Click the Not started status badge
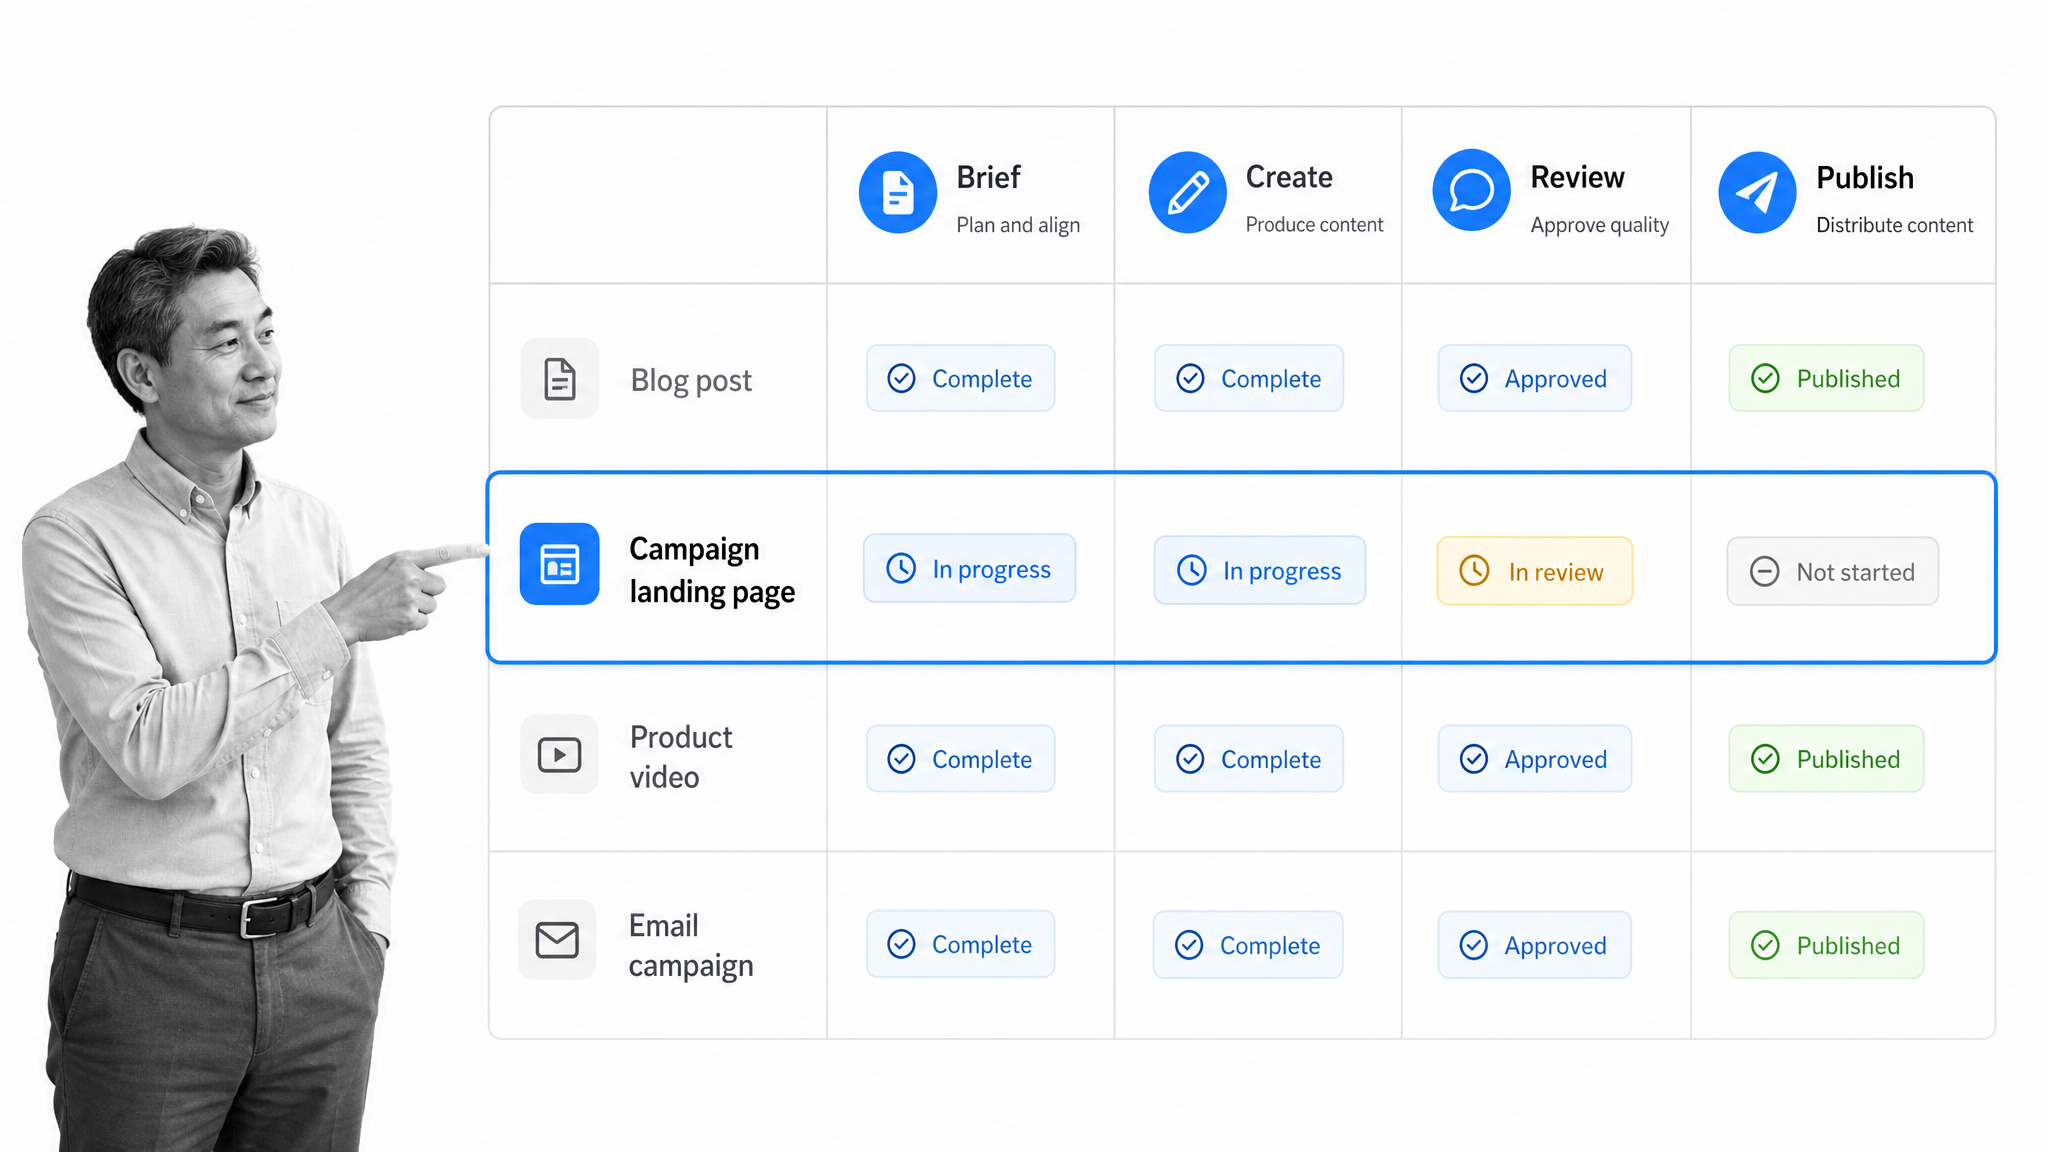 [1833, 571]
